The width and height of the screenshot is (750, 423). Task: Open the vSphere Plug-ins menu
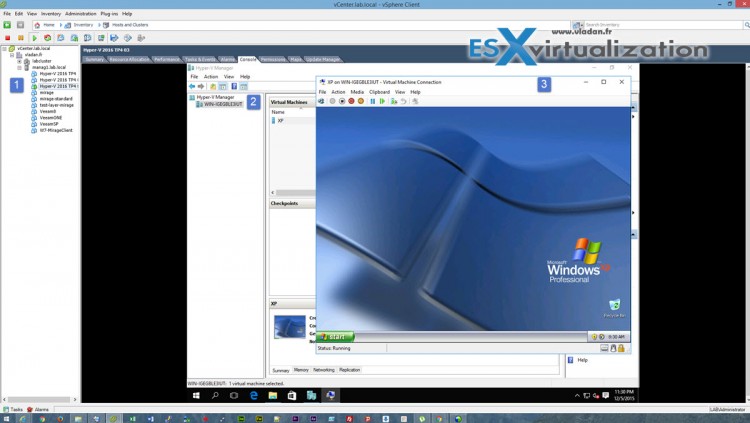pos(109,14)
